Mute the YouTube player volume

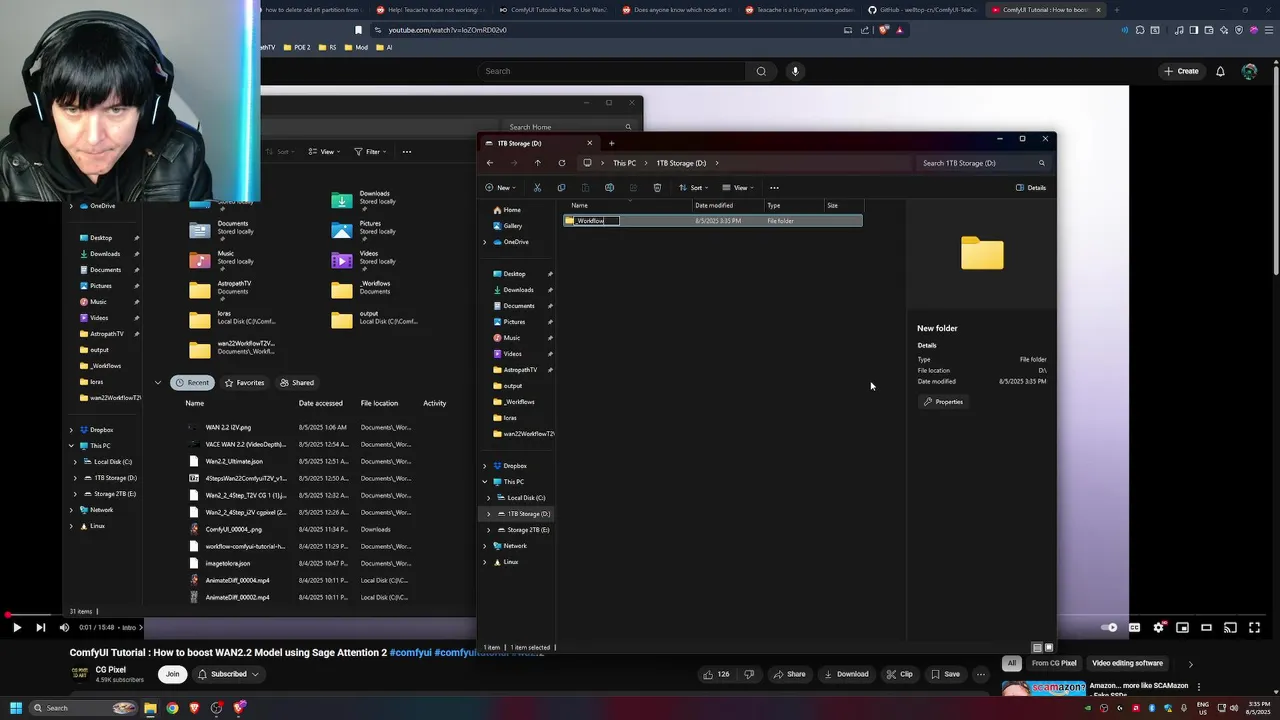coord(64,628)
